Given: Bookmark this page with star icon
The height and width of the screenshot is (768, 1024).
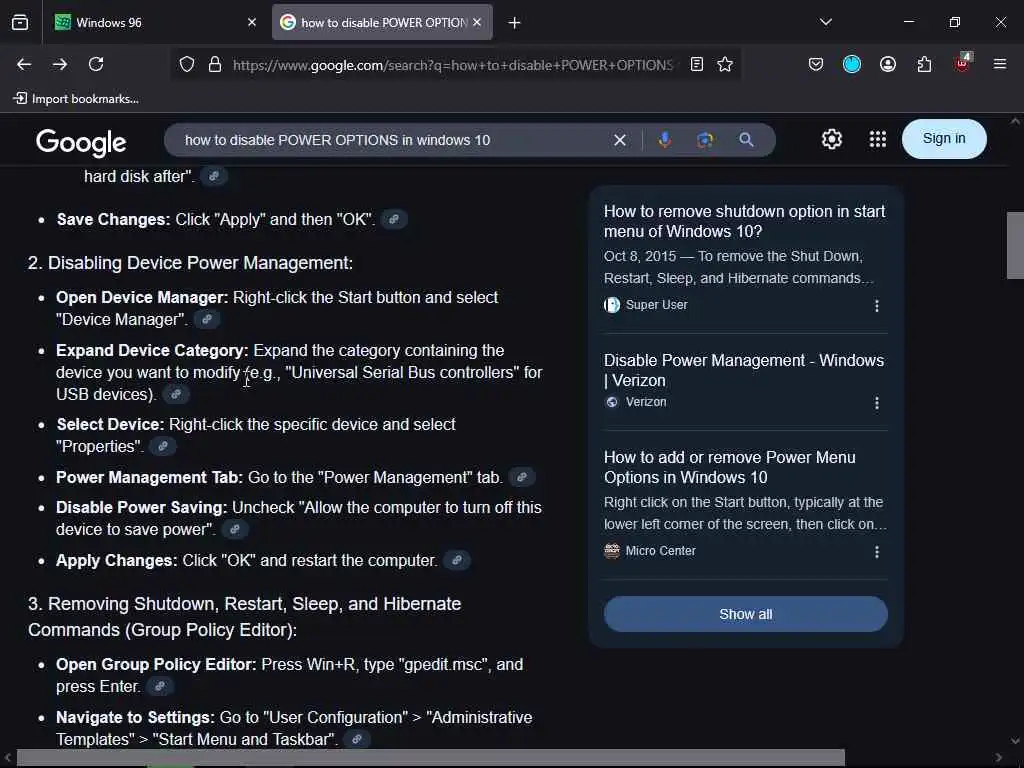Looking at the screenshot, I should coord(725,64).
